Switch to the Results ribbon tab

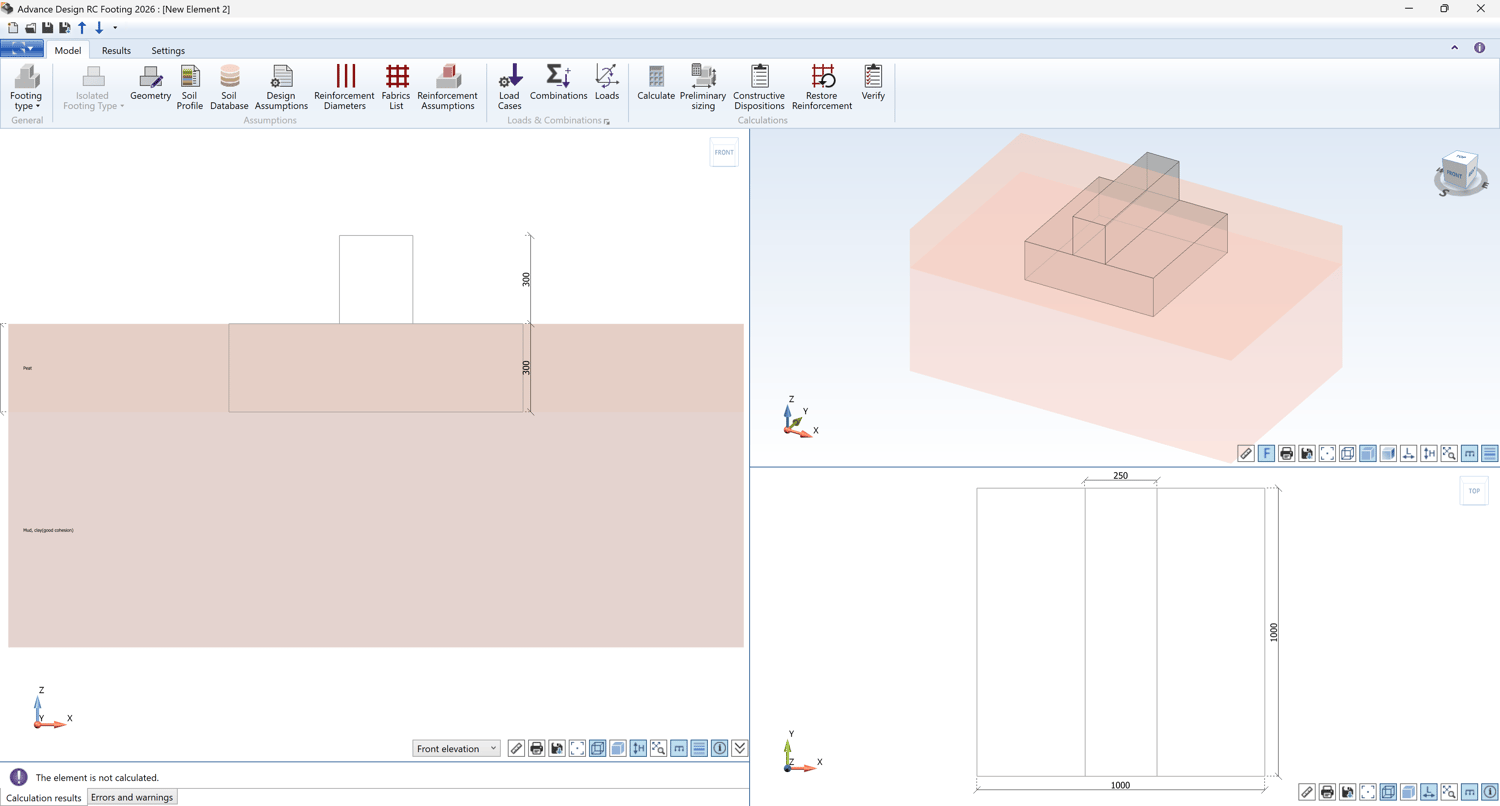tap(116, 51)
